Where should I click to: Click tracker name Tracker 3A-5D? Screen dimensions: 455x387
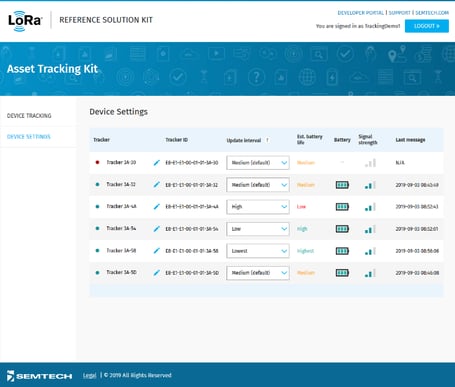[121, 272]
